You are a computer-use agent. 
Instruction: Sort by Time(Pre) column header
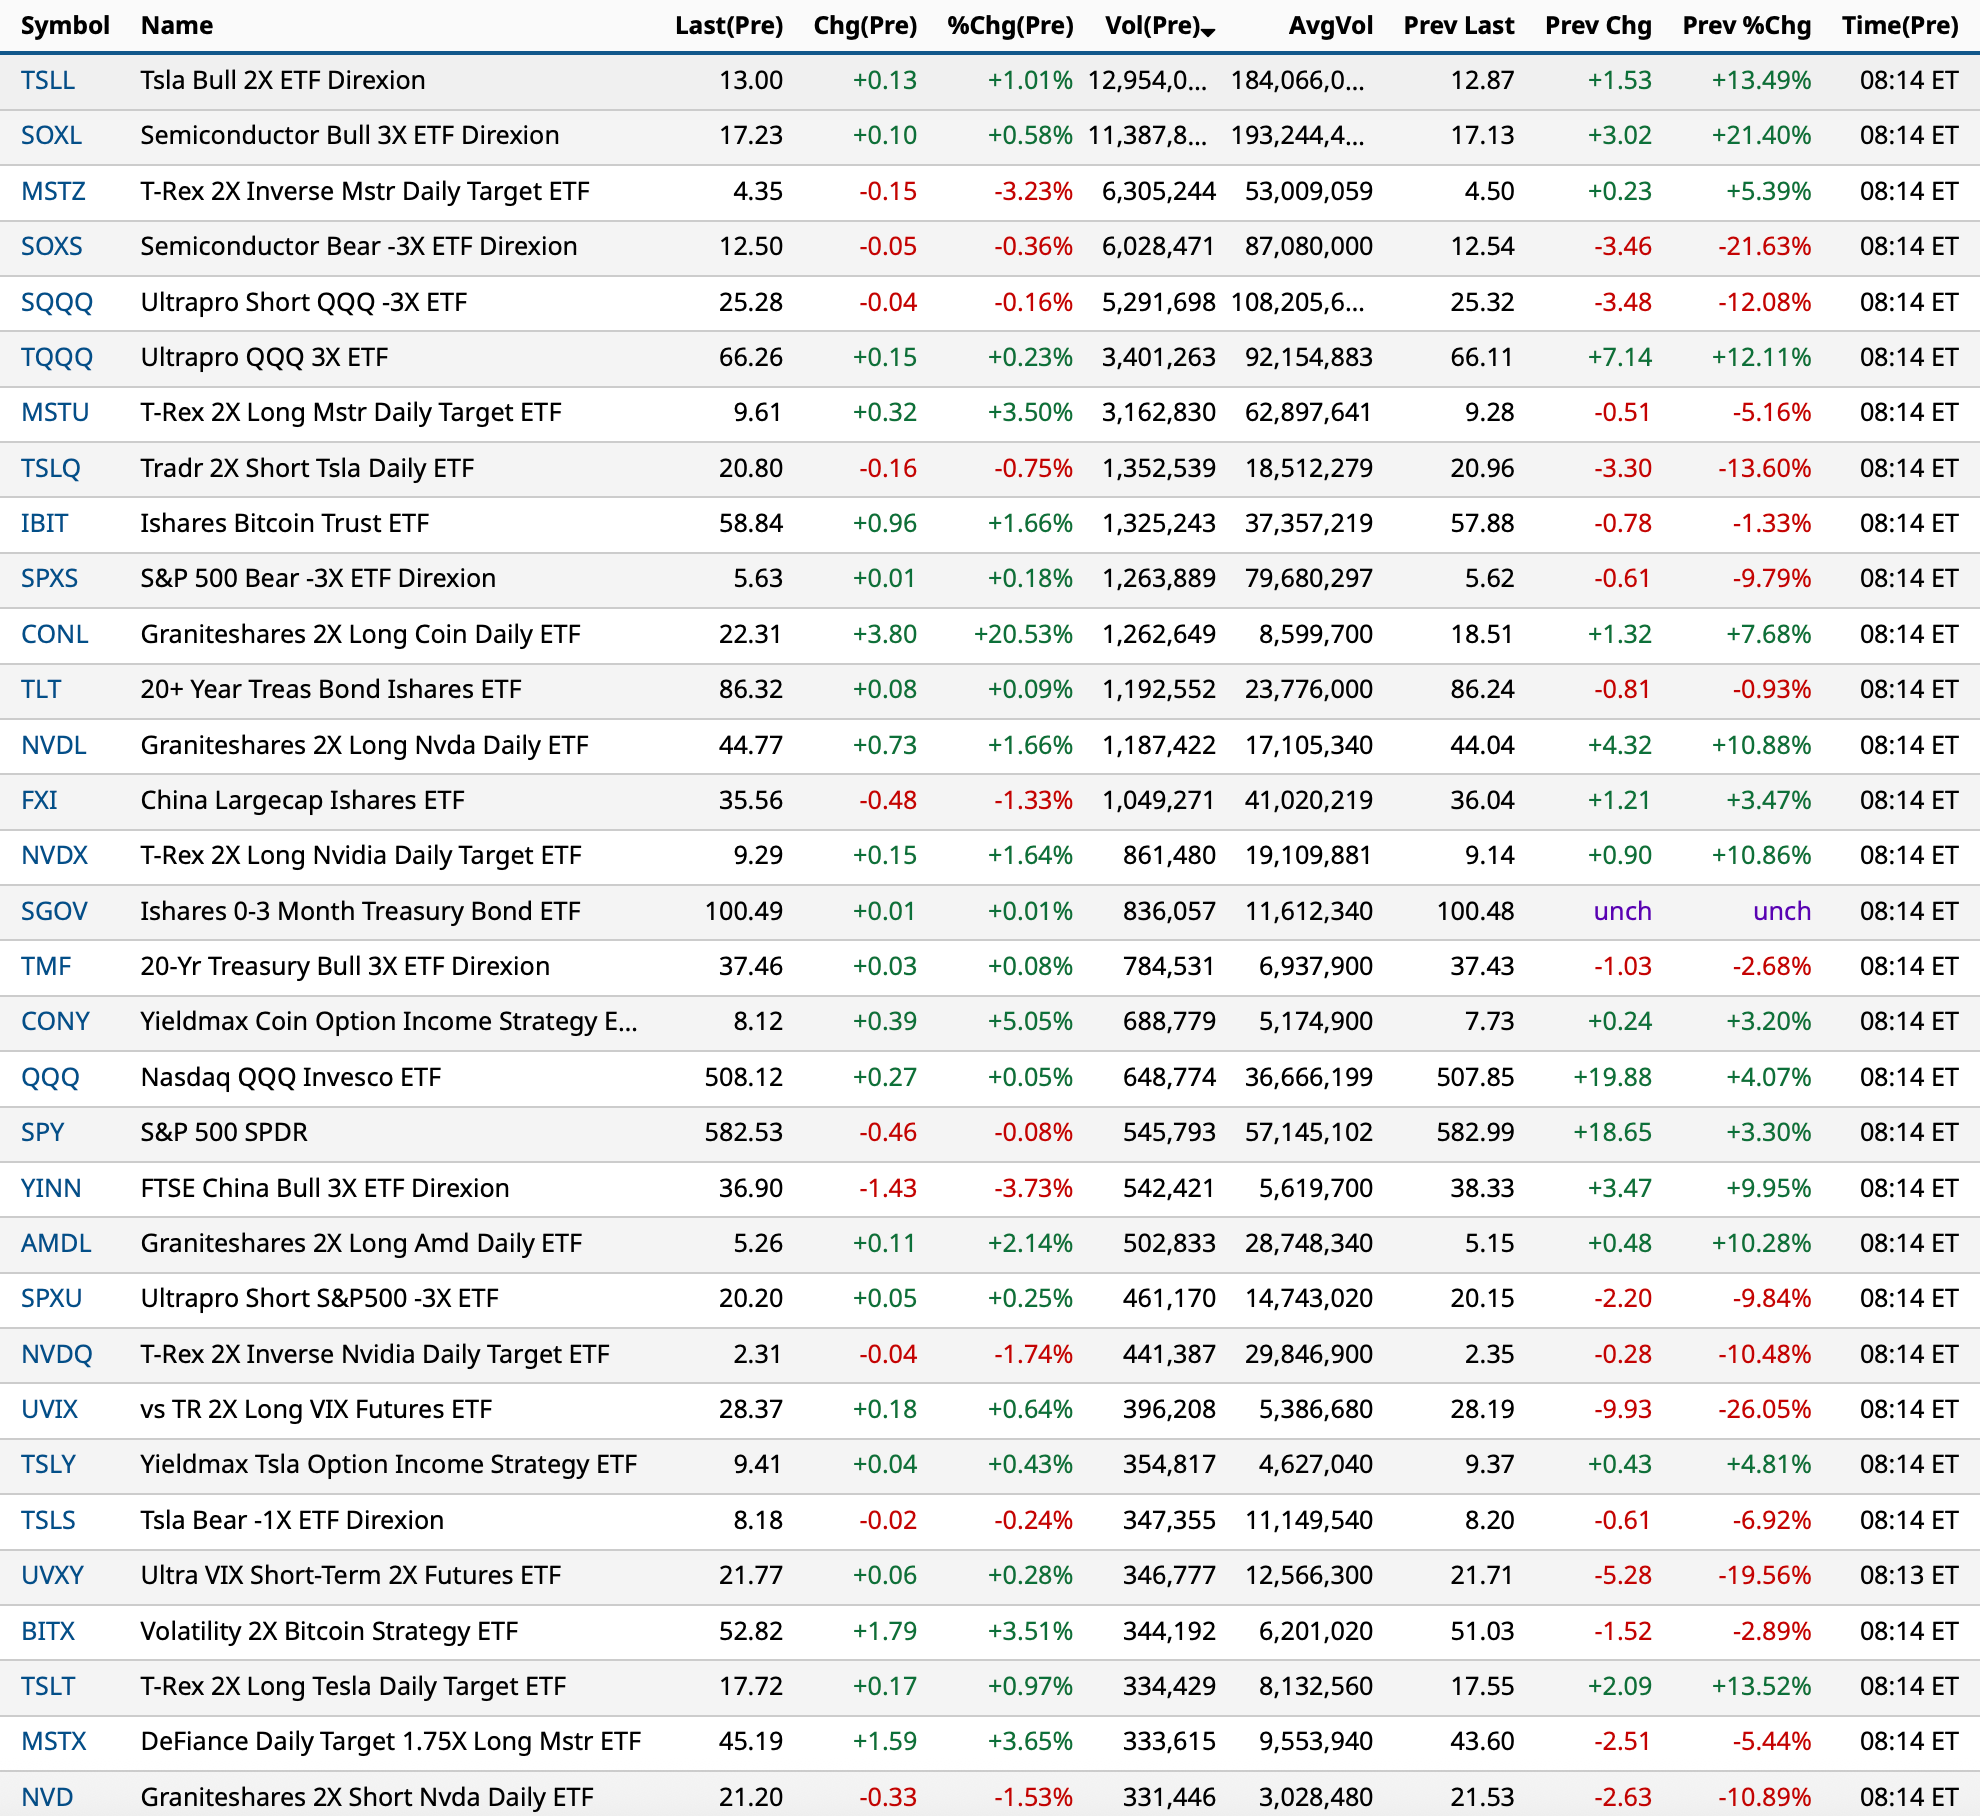(x=1899, y=26)
